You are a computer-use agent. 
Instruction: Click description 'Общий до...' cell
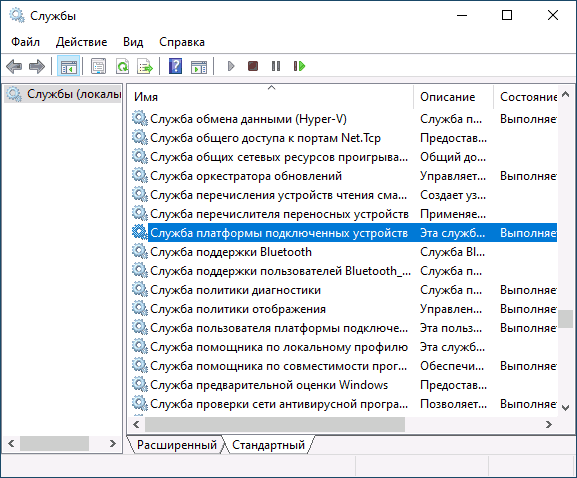pos(453,157)
